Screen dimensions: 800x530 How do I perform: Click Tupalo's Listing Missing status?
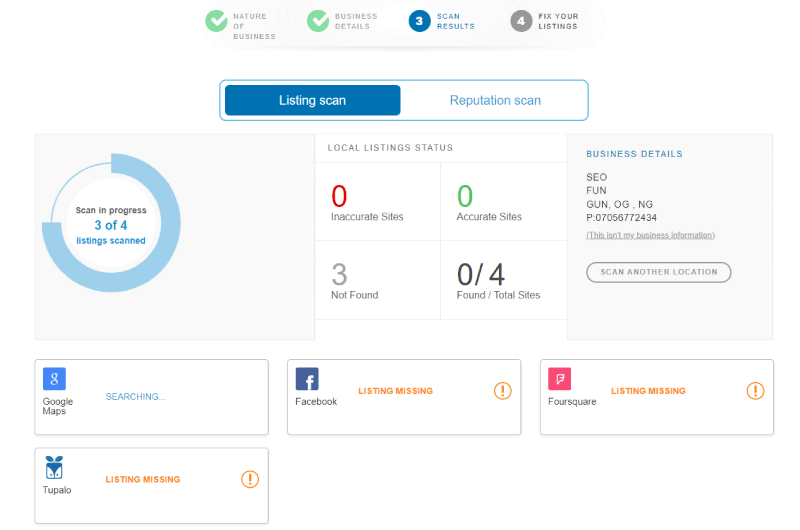(143, 479)
